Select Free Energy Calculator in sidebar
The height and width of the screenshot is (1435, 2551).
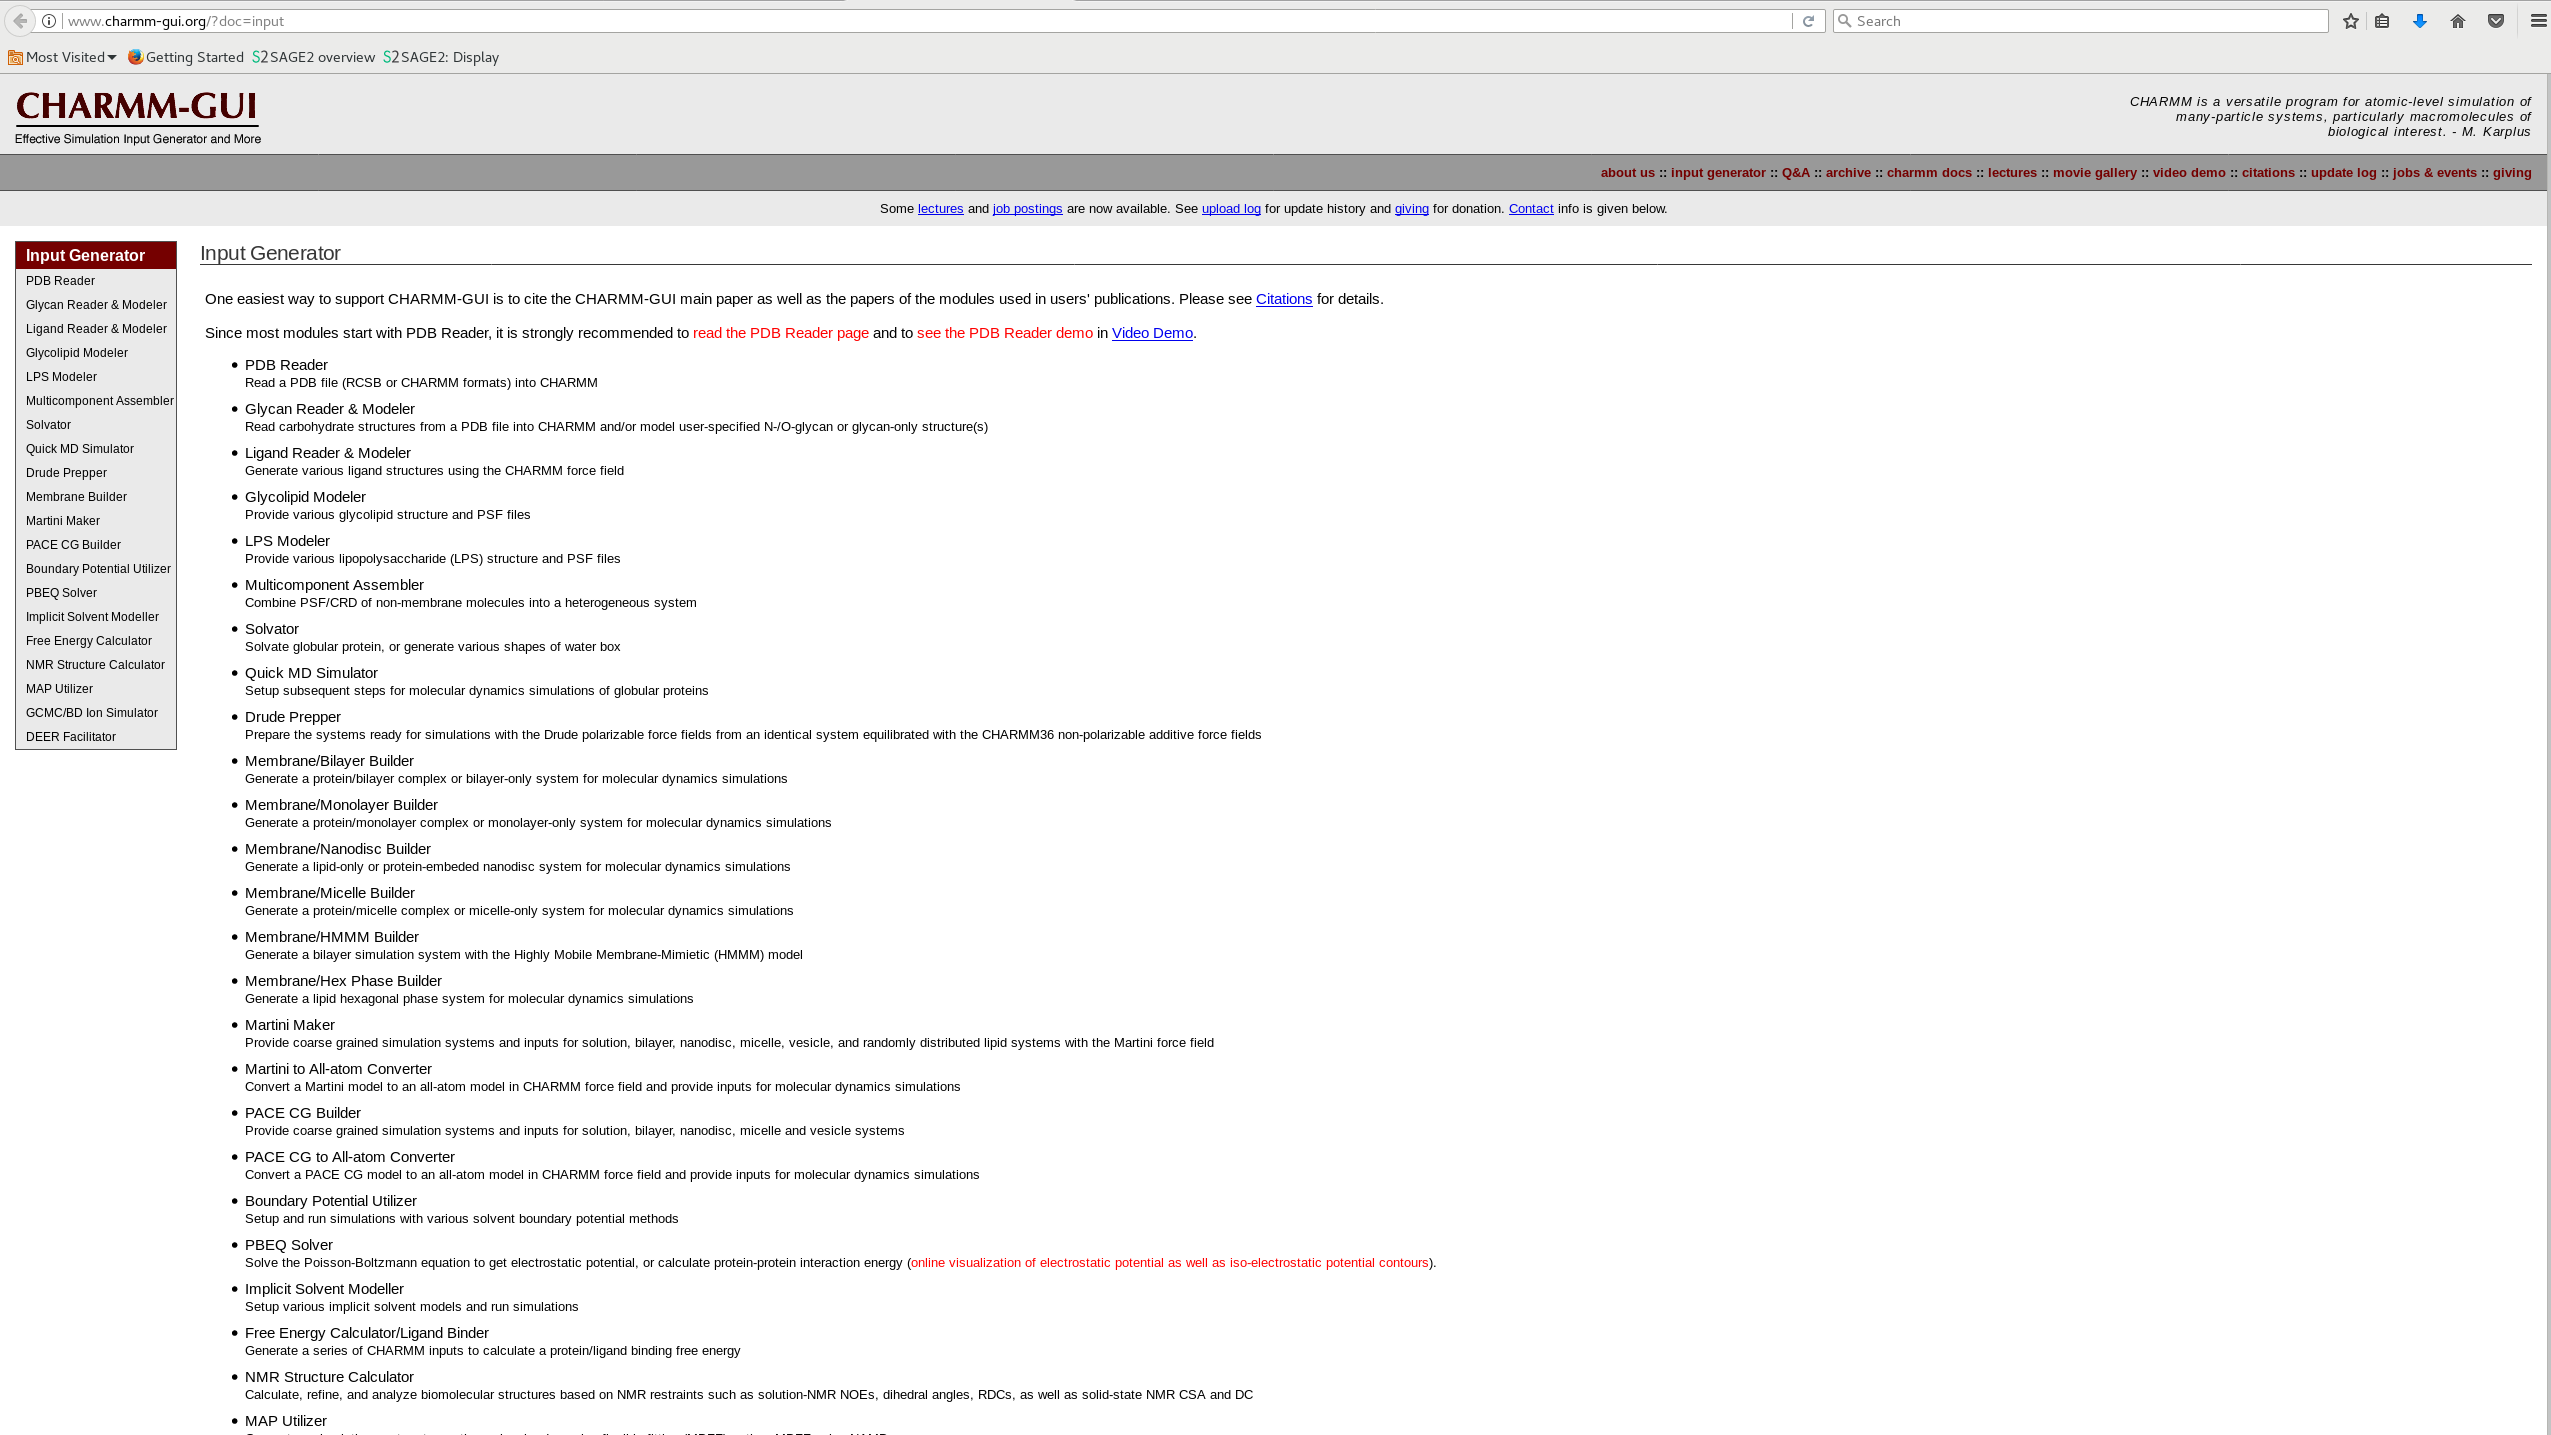point(89,641)
